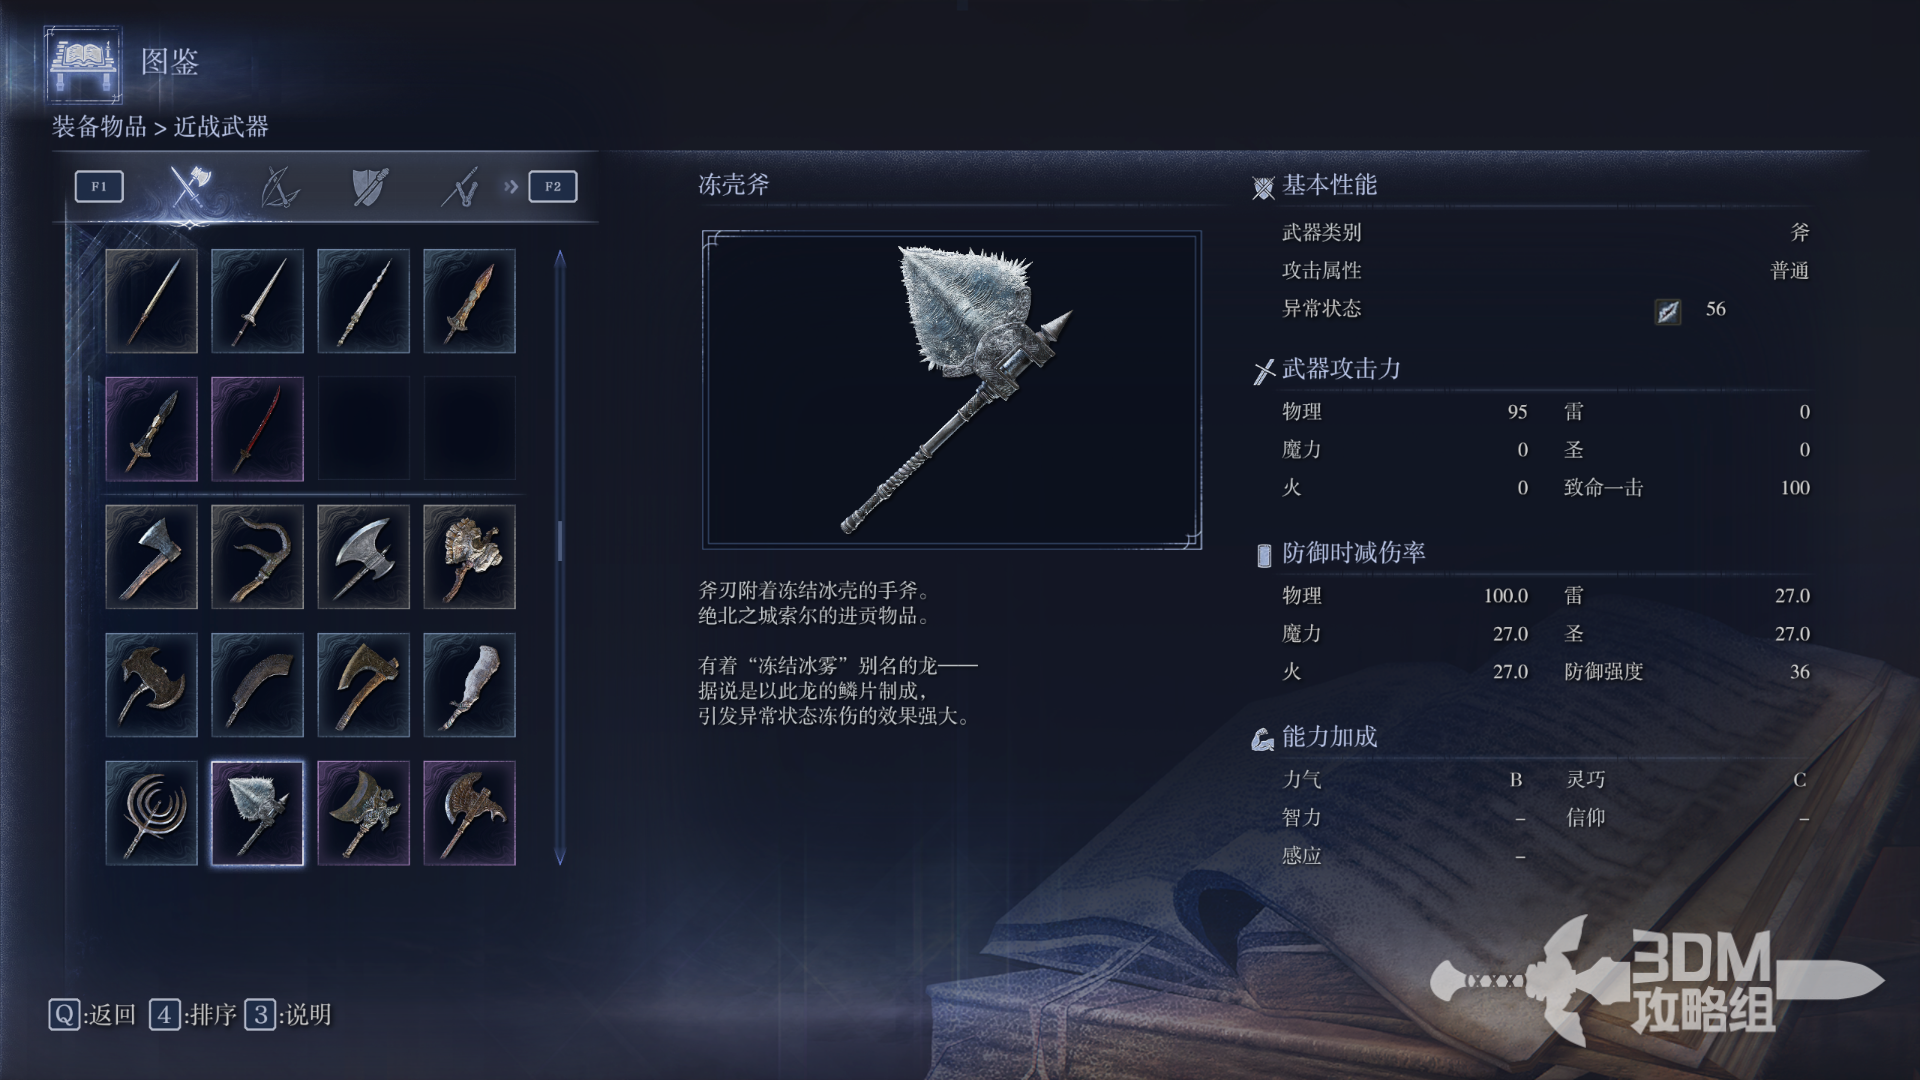Click the 3 description toggle
Viewport: 1920px width, 1080px height.
[x=288, y=1015]
